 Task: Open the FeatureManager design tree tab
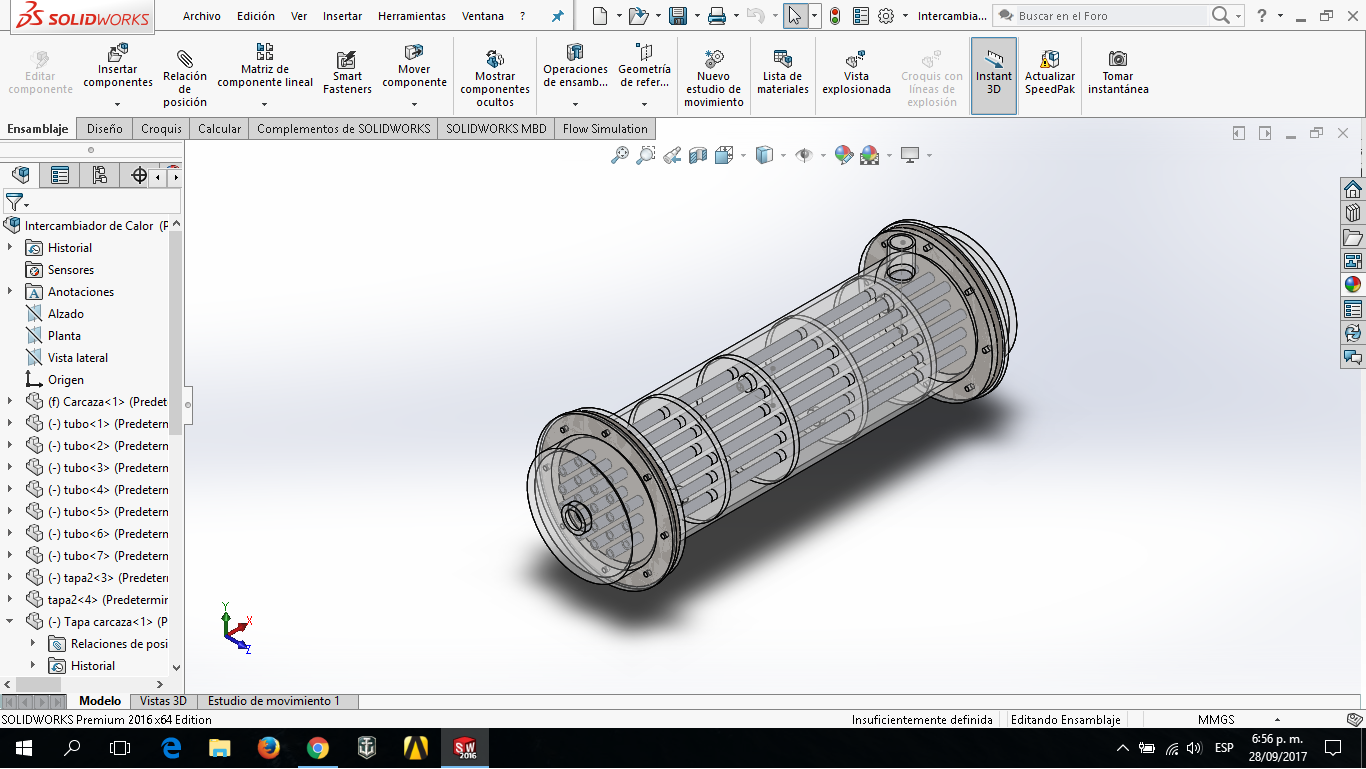(x=21, y=176)
